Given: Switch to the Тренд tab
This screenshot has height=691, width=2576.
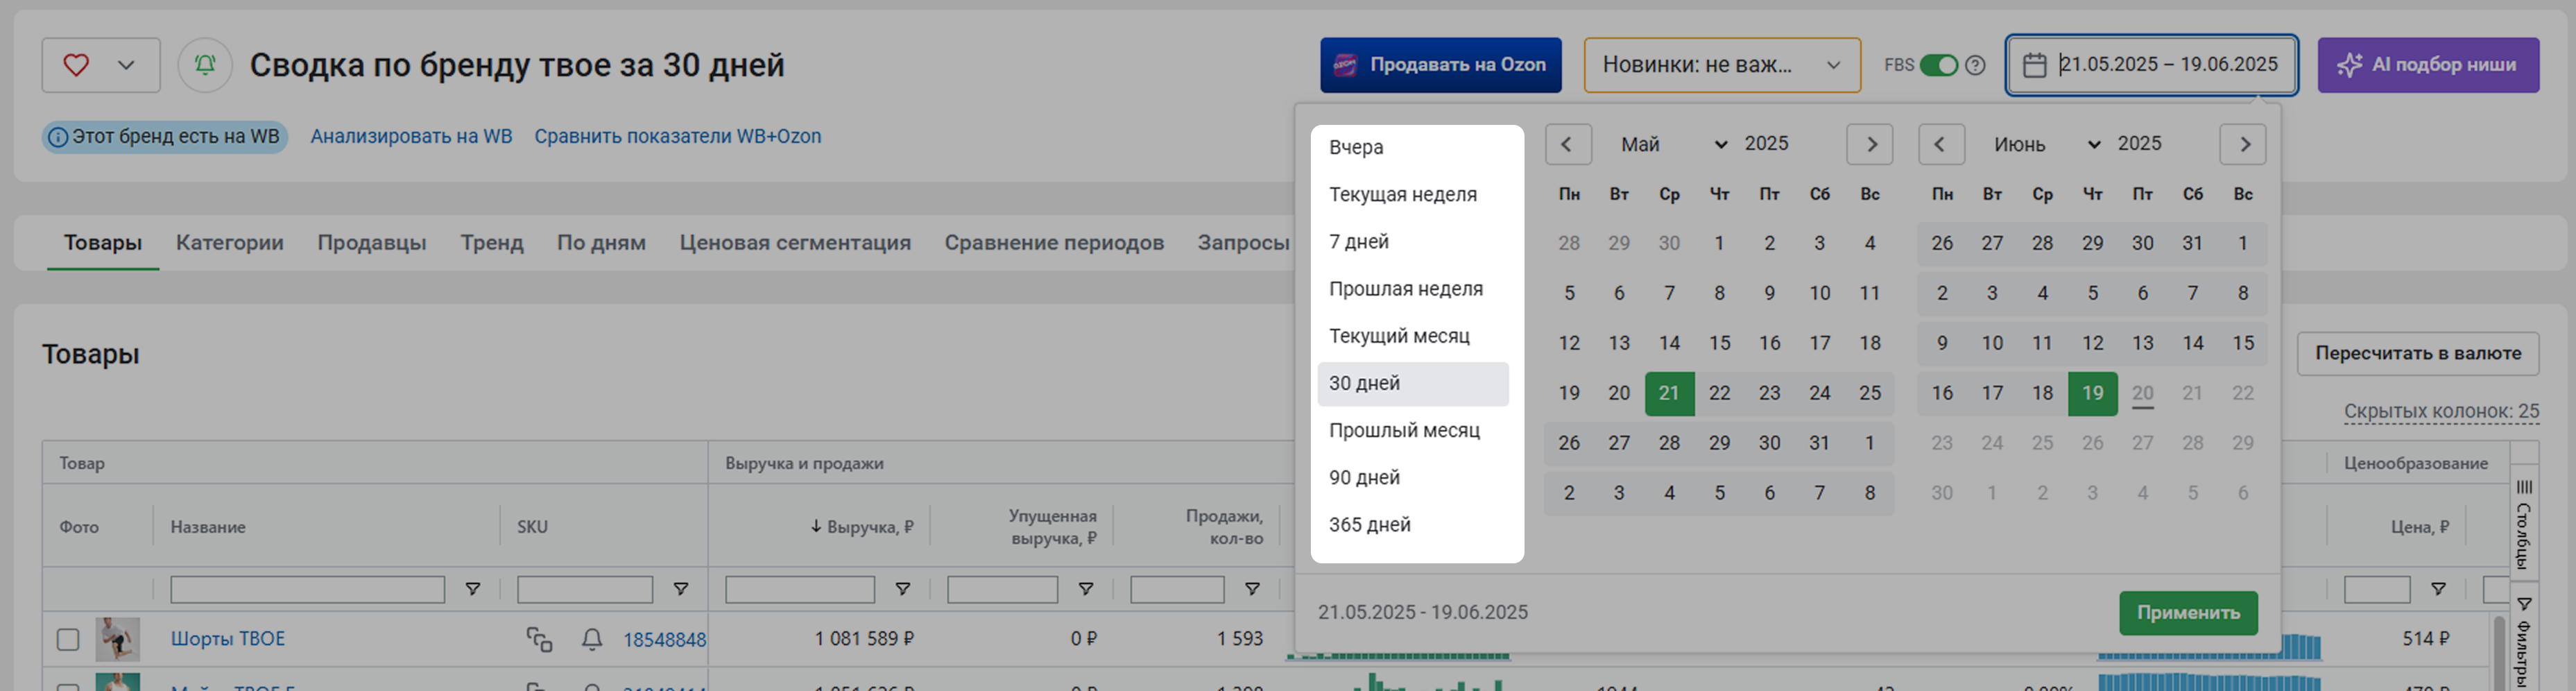Looking at the screenshot, I should pyautogui.click(x=492, y=242).
